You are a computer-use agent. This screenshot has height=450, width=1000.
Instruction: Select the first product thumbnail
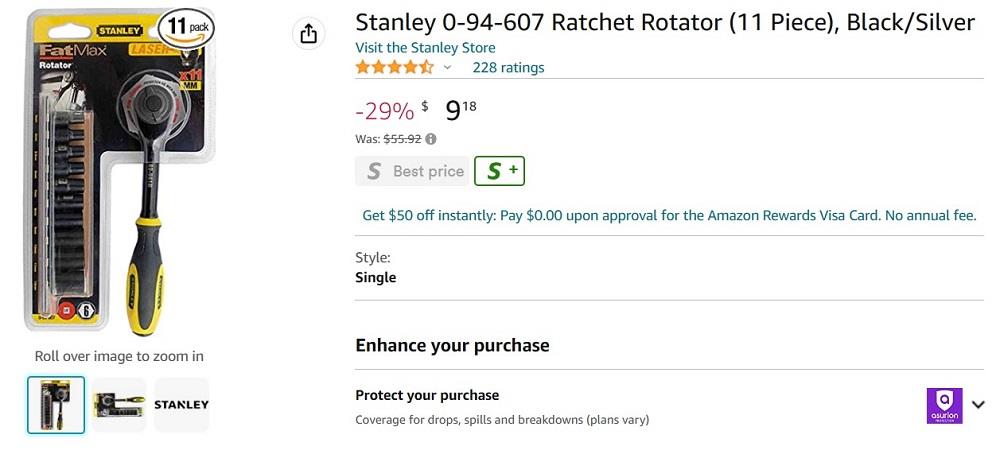pyautogui.click(x=56, y=405)
